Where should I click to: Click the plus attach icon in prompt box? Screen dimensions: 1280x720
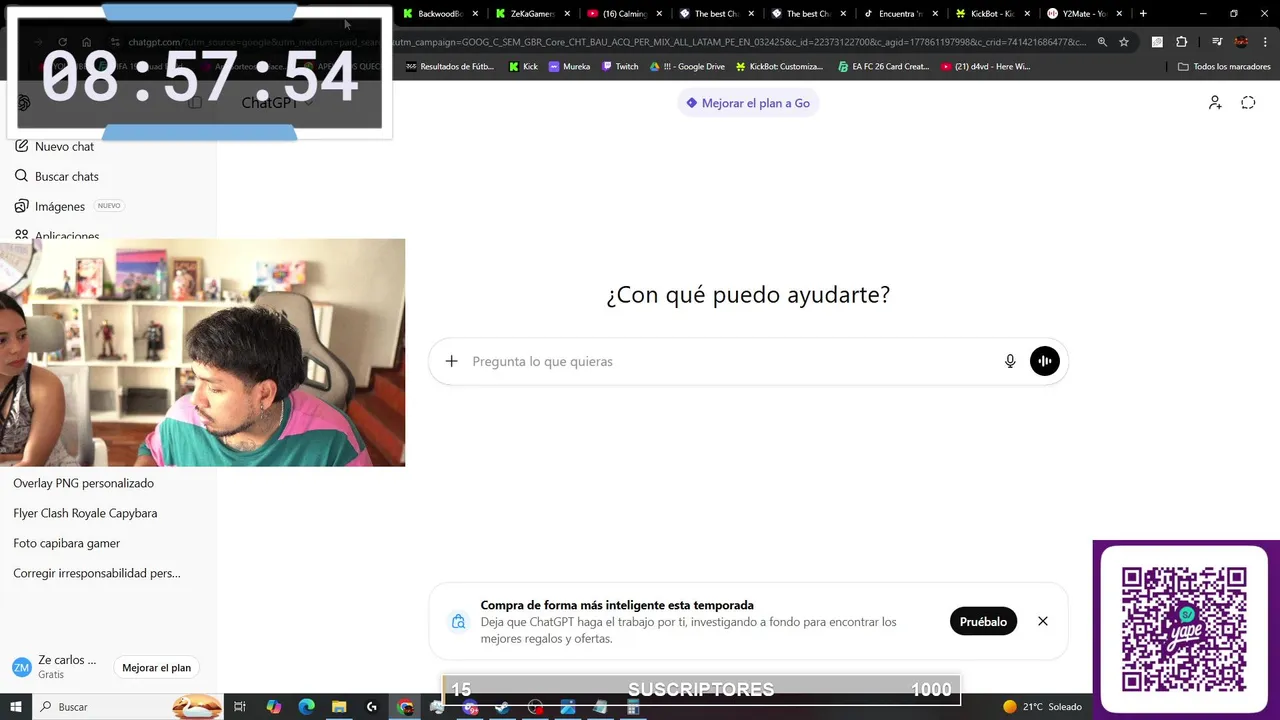pos(451,361)
